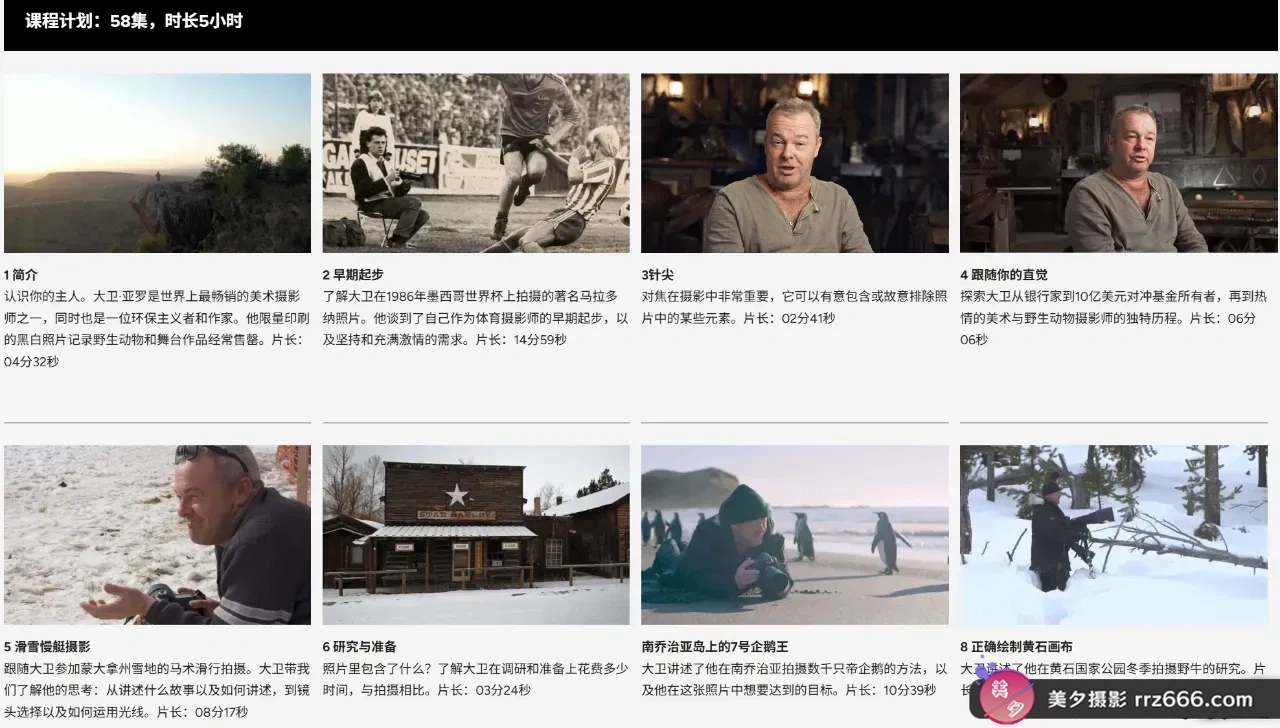Click the title '6 研究与准备'
Screen dimensions: 1280x728
(360, 646)
